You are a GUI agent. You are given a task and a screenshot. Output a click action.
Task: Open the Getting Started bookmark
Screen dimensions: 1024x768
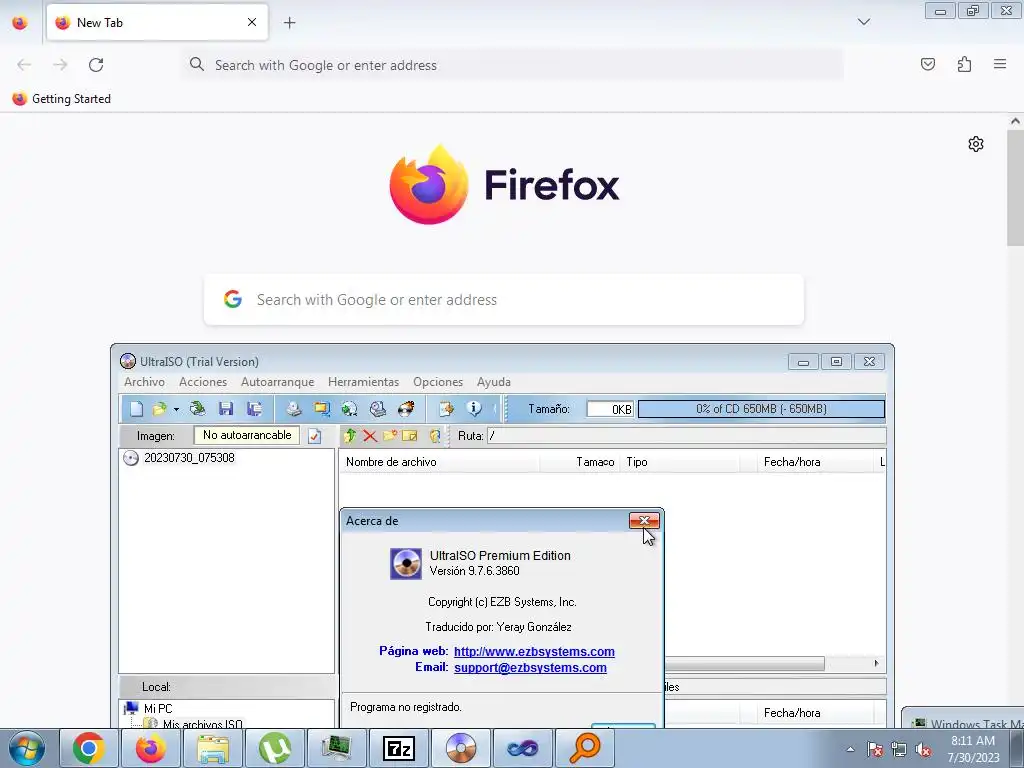tap(61, 99)
